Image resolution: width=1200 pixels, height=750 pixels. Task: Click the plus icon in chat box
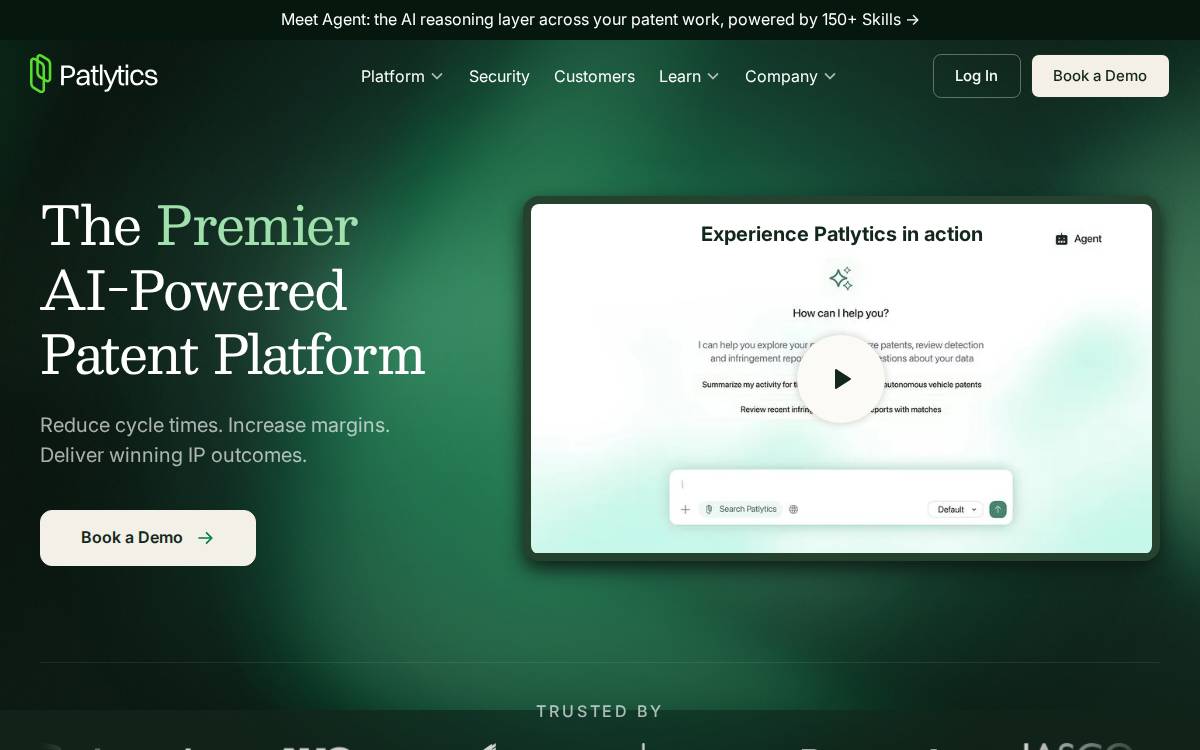coord(685,509)
